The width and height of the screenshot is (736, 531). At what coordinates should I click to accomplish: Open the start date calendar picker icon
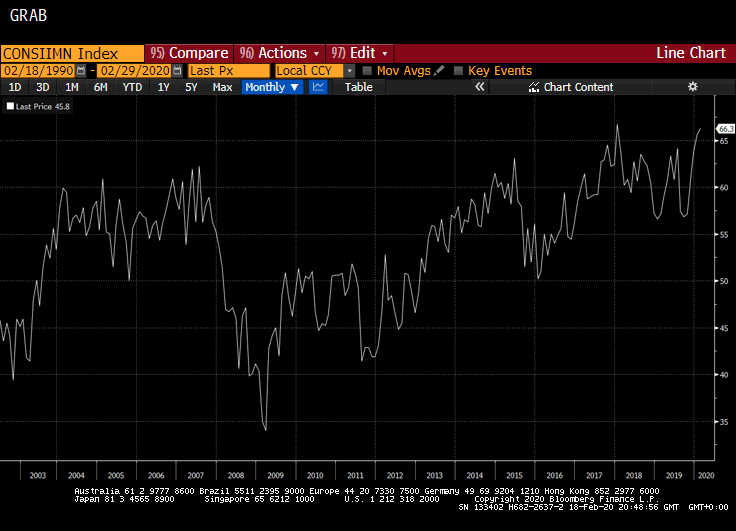81,71
